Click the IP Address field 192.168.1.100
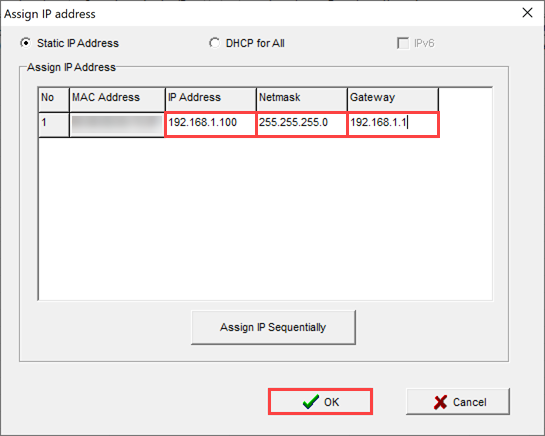 pos(210,124)
